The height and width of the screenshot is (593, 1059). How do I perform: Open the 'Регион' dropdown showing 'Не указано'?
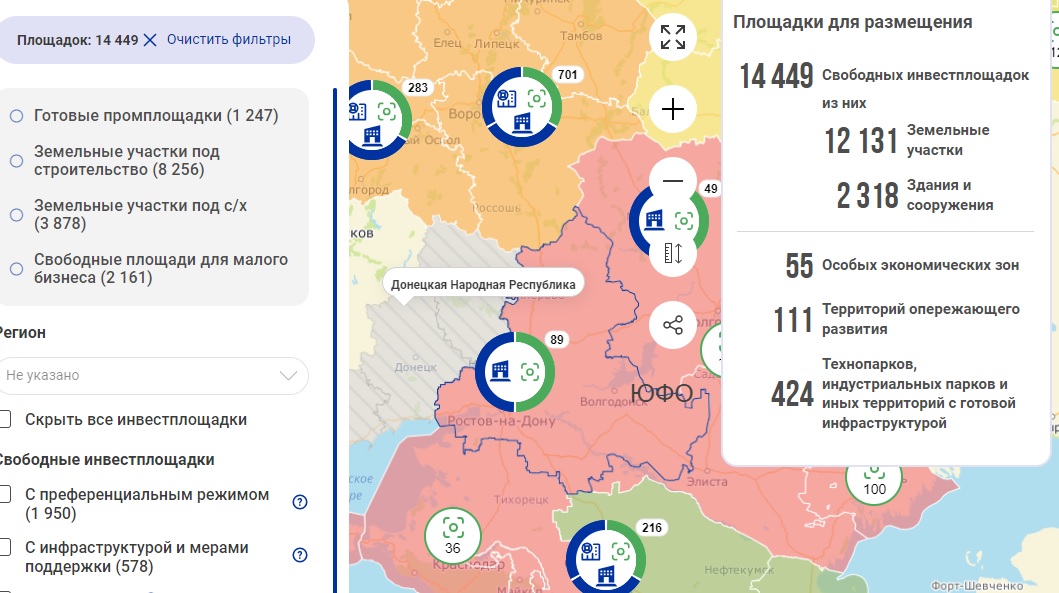pyautogui.click(x=154, y=375)
